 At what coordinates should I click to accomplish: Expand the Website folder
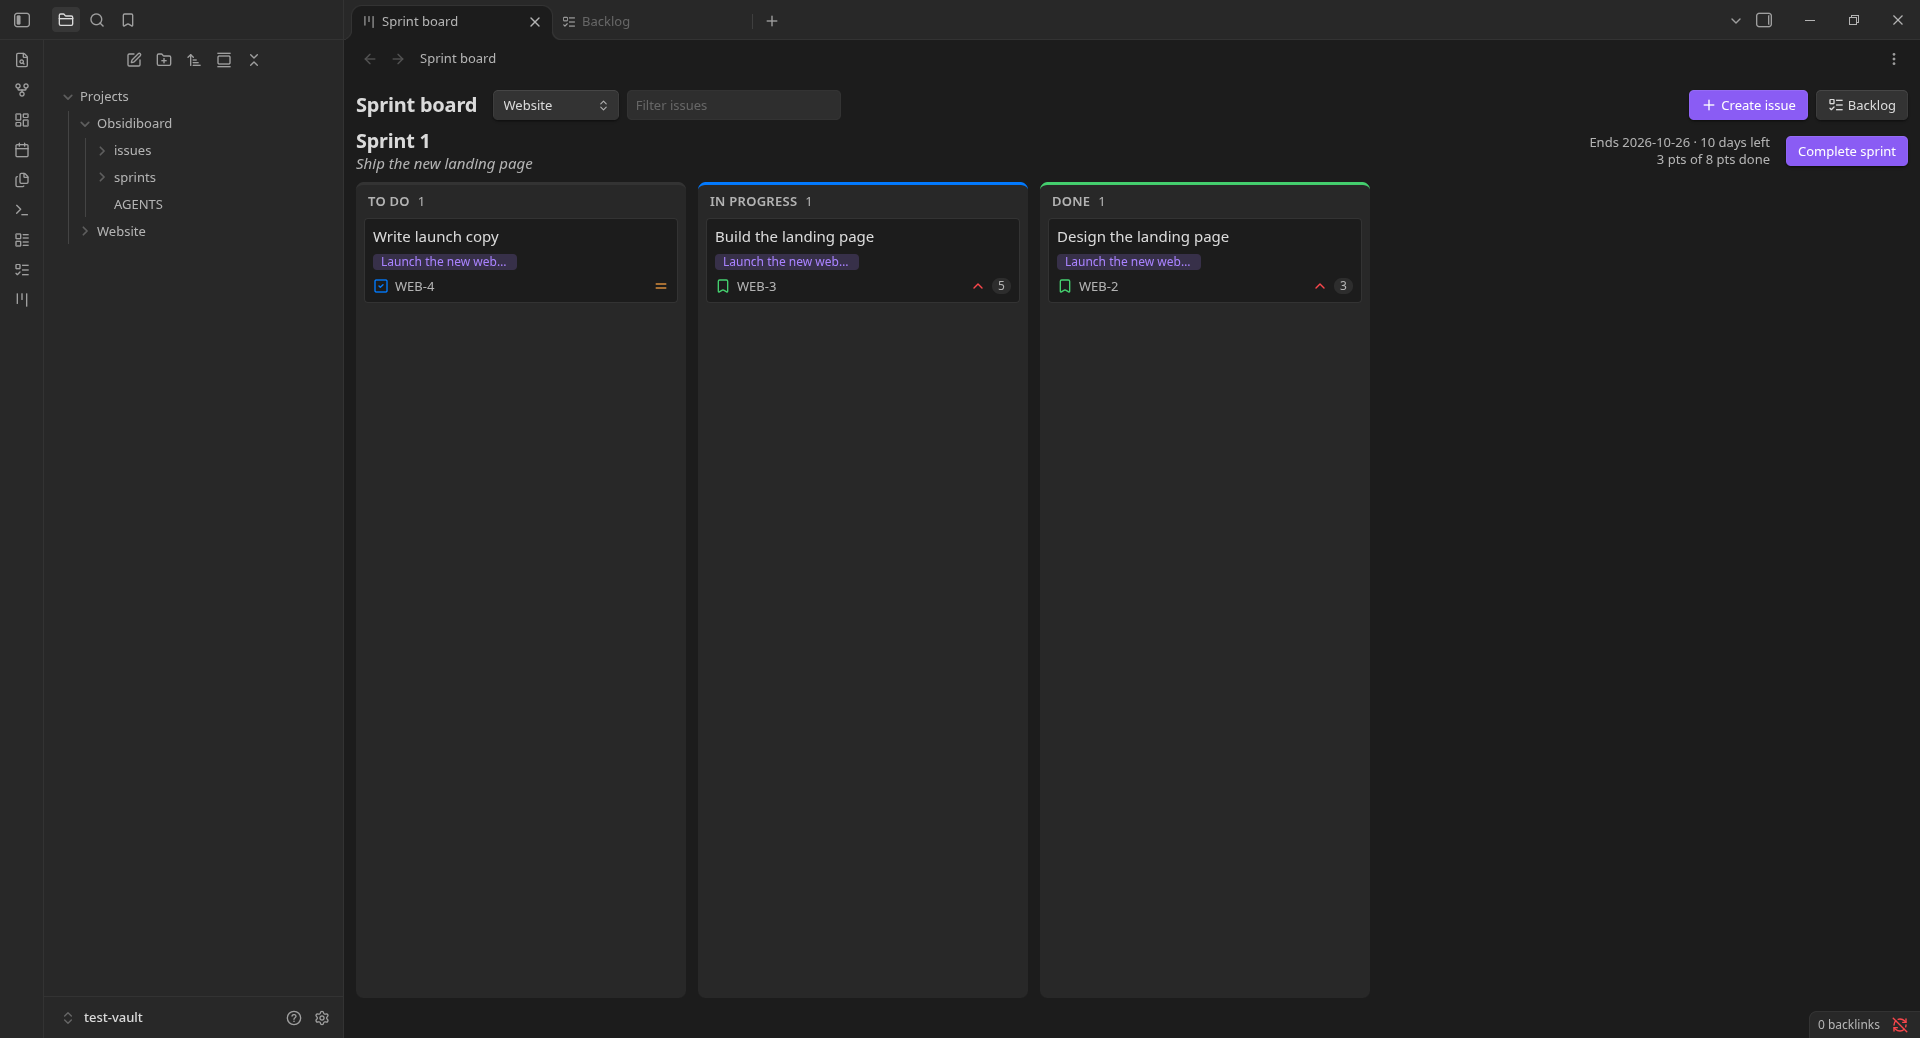(85, 231)
